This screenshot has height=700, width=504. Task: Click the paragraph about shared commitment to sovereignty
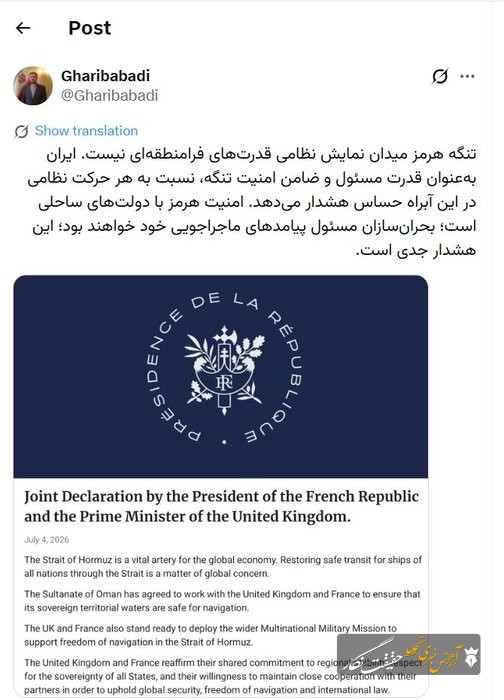click(x=223, y=676)
